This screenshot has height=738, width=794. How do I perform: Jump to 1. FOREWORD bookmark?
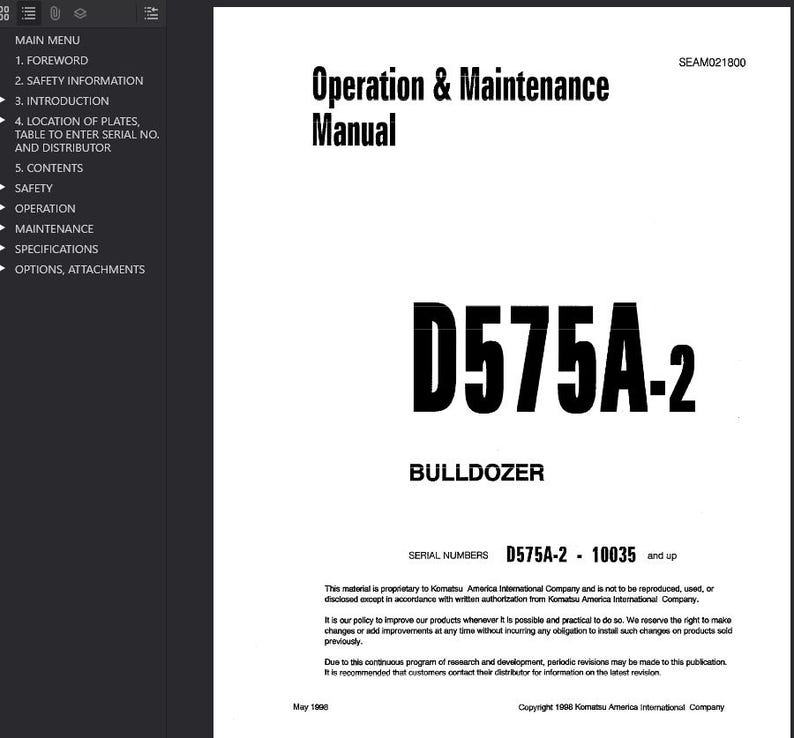pyautogui.click(x=51, y=60)
